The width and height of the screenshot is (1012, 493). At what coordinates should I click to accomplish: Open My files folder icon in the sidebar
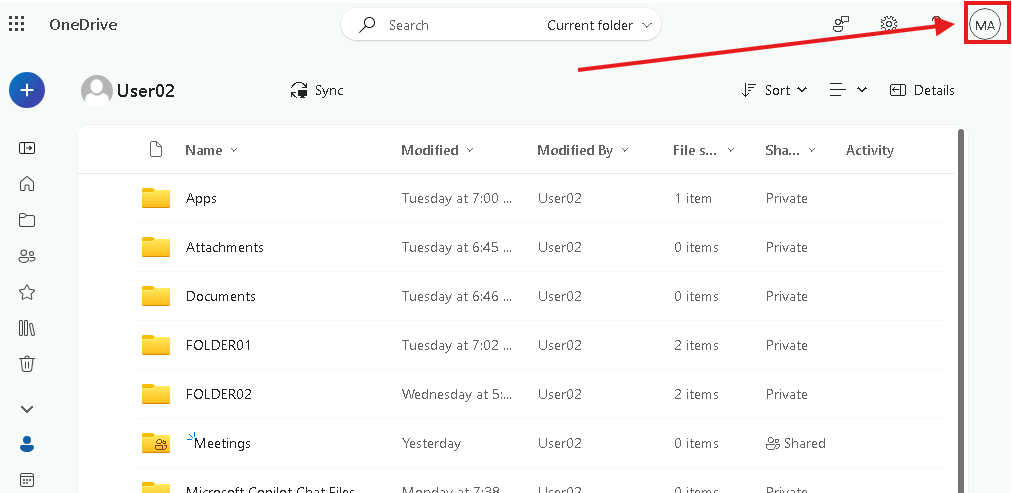coord(26,220)
